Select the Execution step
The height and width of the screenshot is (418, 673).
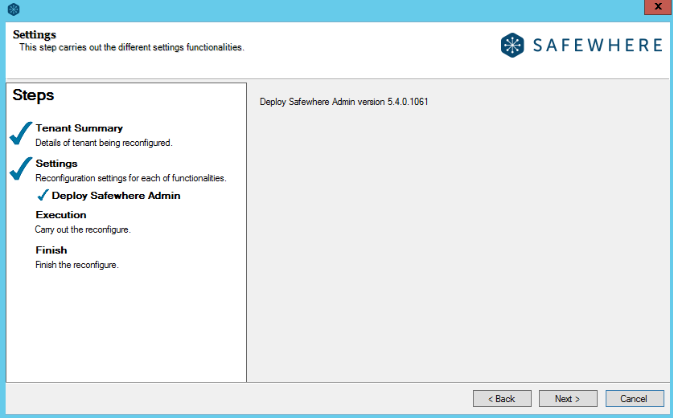coord(60,214)
